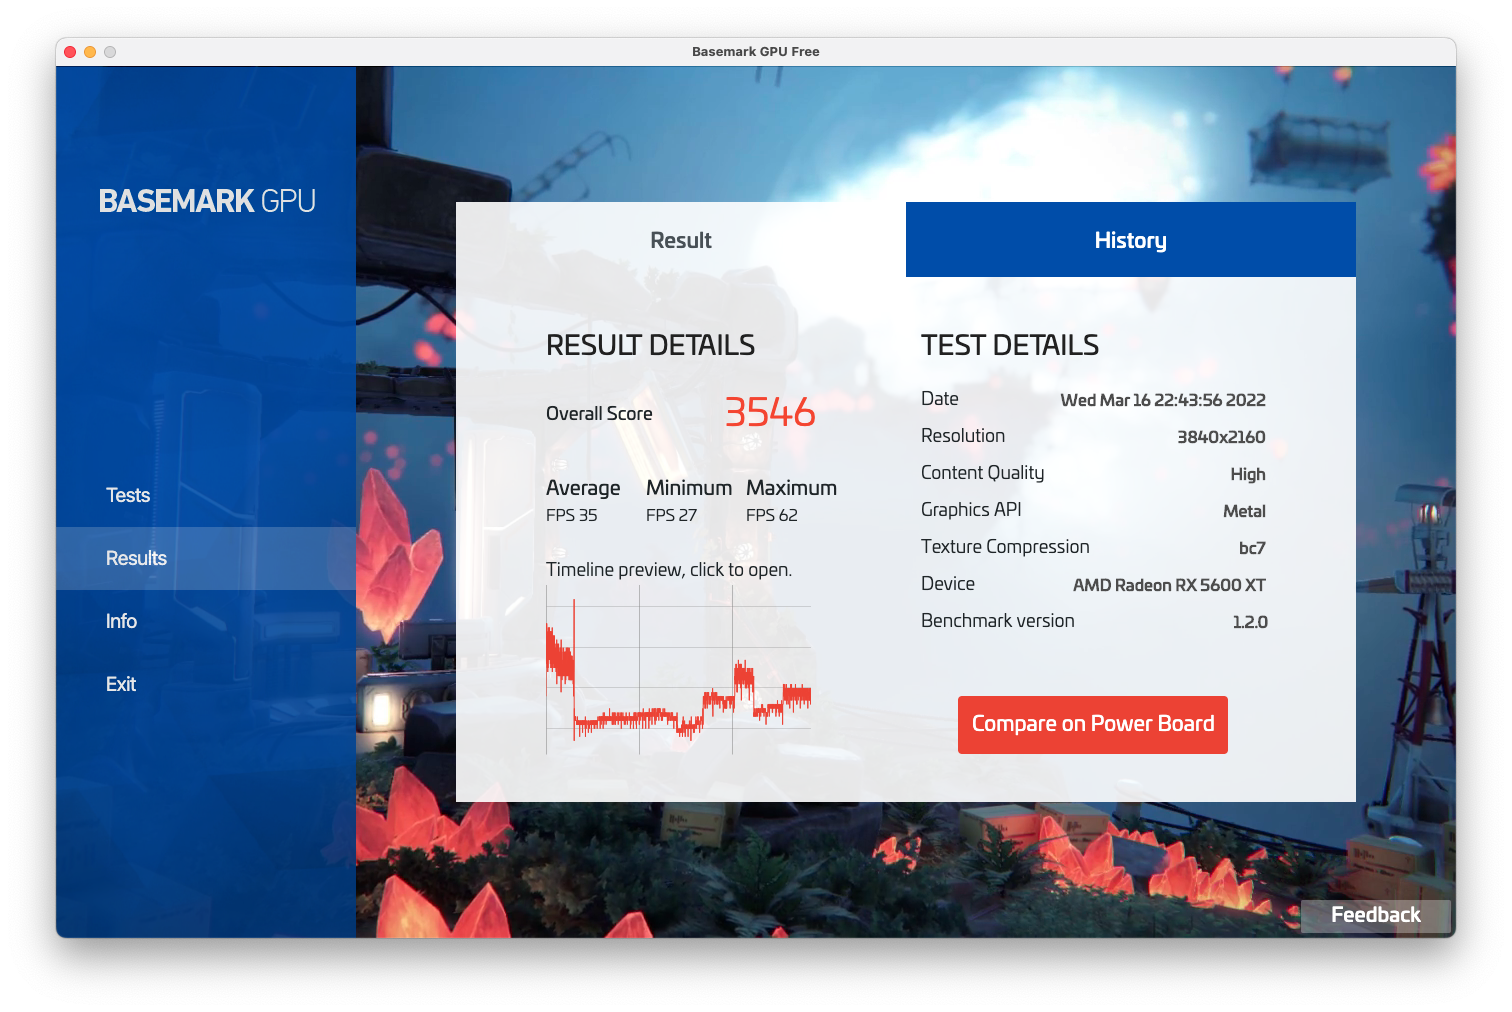Click Exit in the sidebar
This screenshot has width=1512, height=1012.
[x=121, y=684]
